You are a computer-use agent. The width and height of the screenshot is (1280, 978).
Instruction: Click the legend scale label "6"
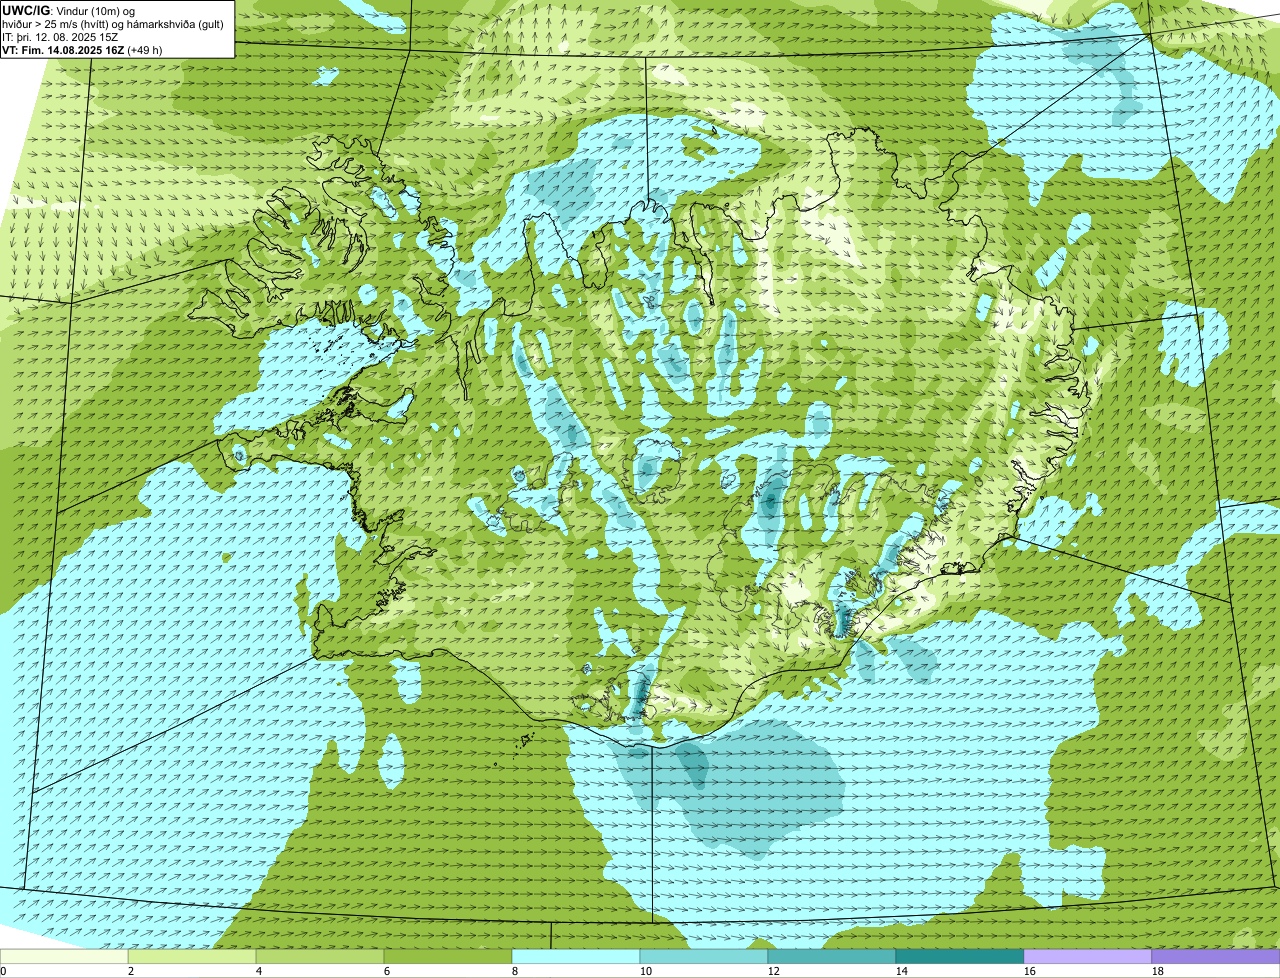387,971
